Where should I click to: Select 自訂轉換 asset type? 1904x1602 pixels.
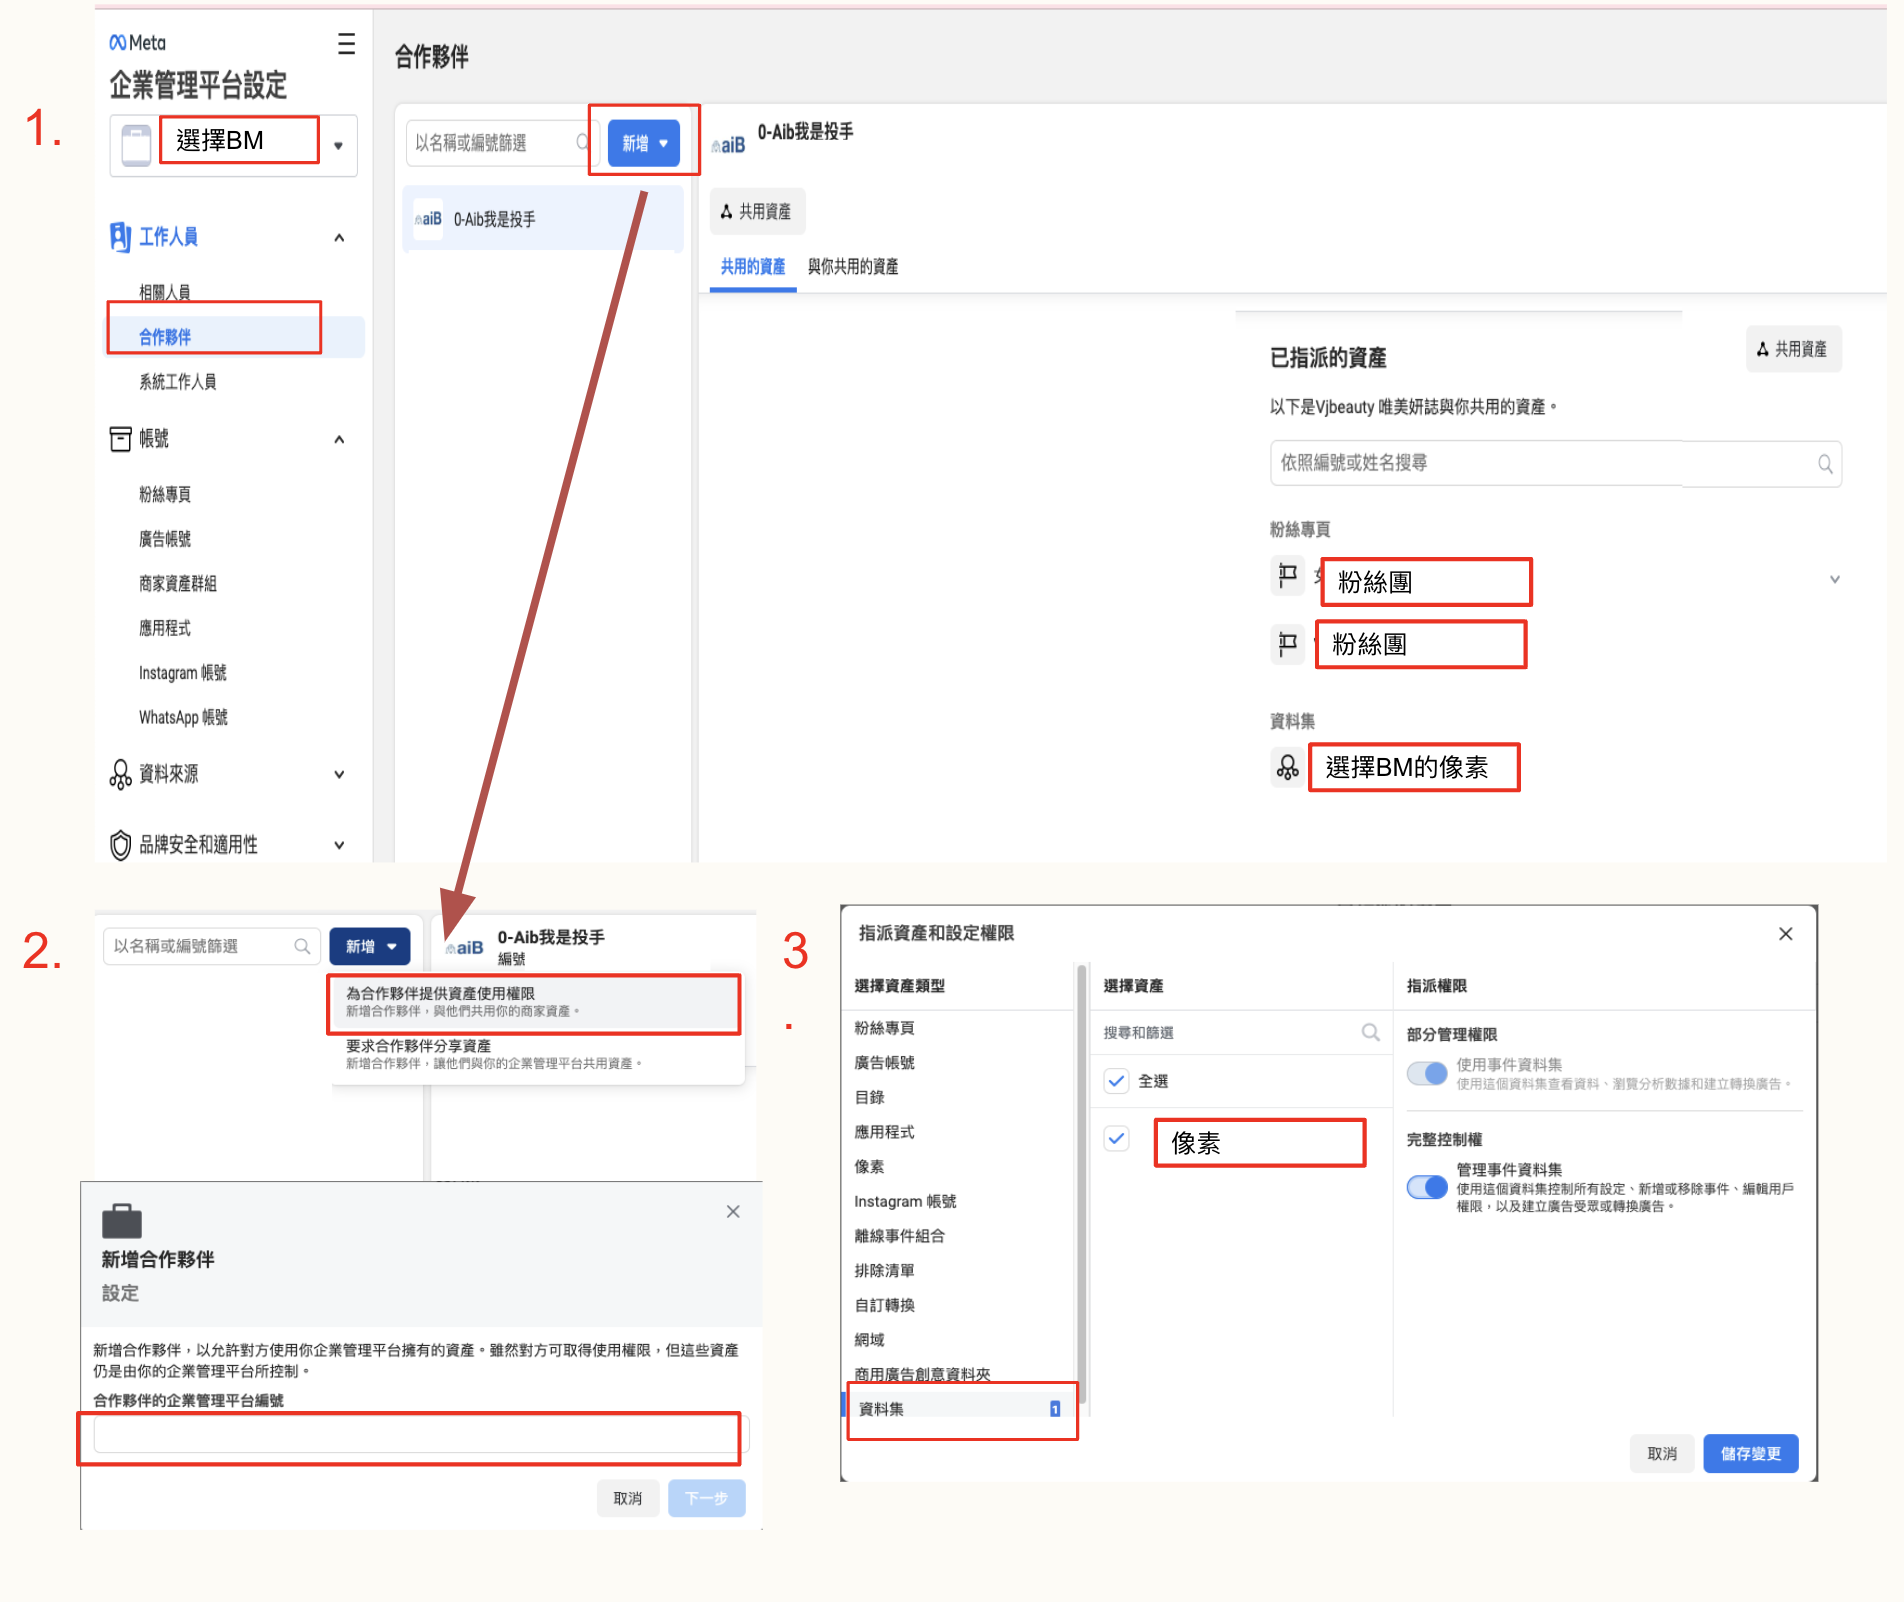point(884,1305)
